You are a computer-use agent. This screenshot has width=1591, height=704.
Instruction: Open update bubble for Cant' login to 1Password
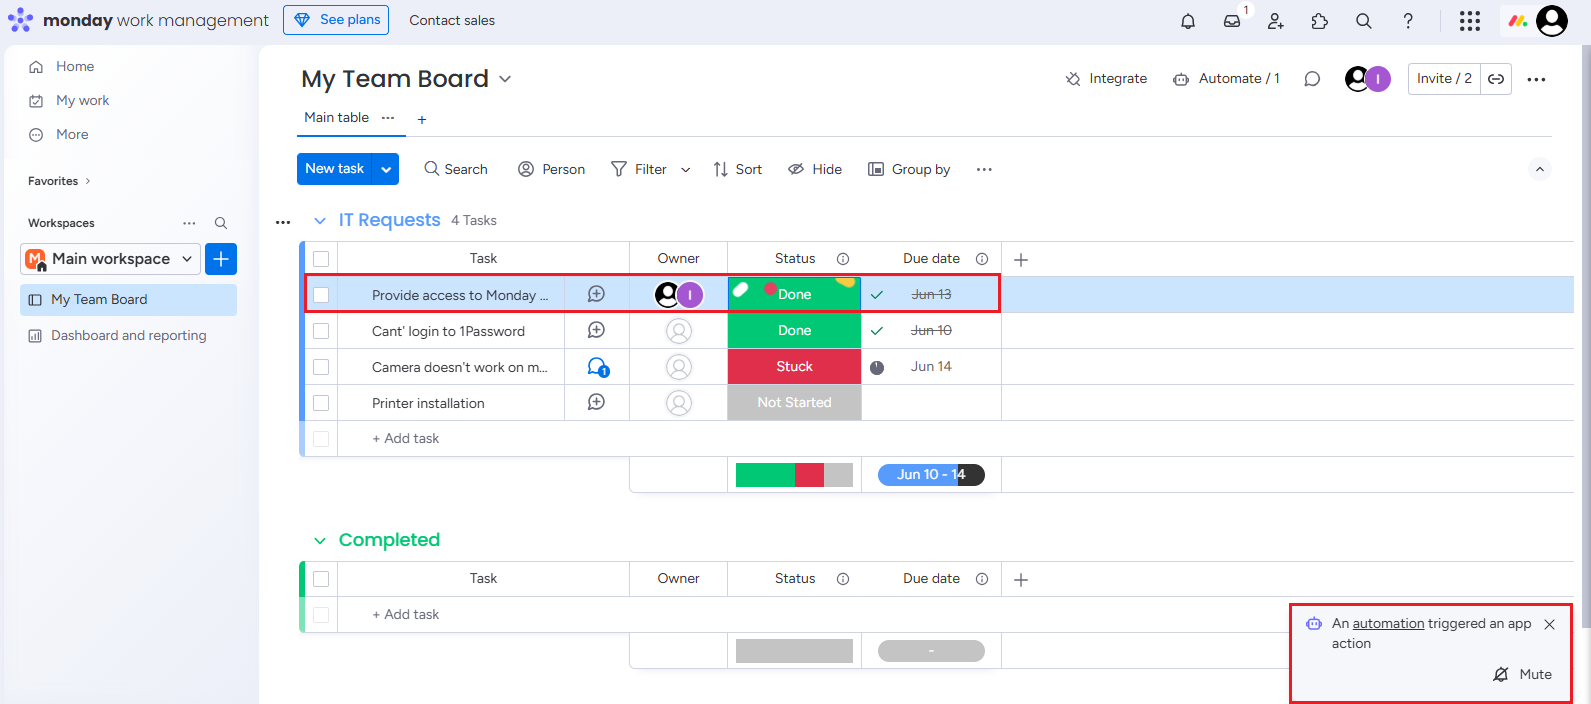pyautogui.click(x=596, y=330)
